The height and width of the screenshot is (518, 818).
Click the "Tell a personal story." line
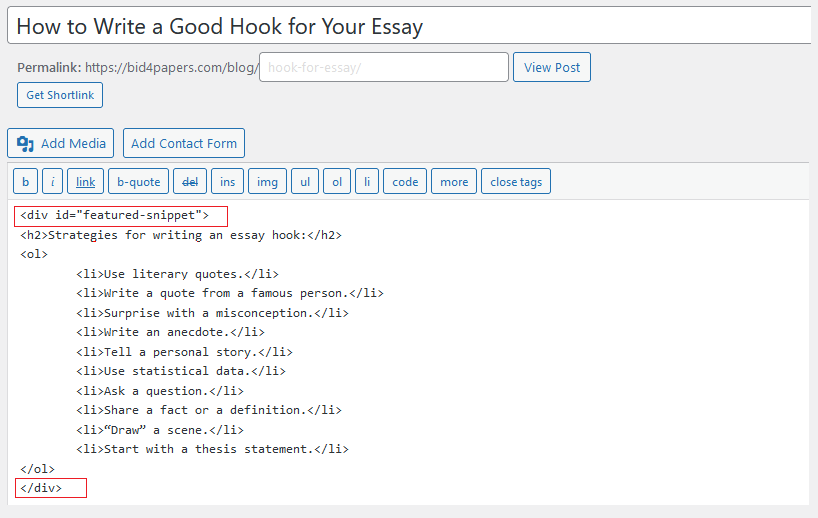click(184, 352)
